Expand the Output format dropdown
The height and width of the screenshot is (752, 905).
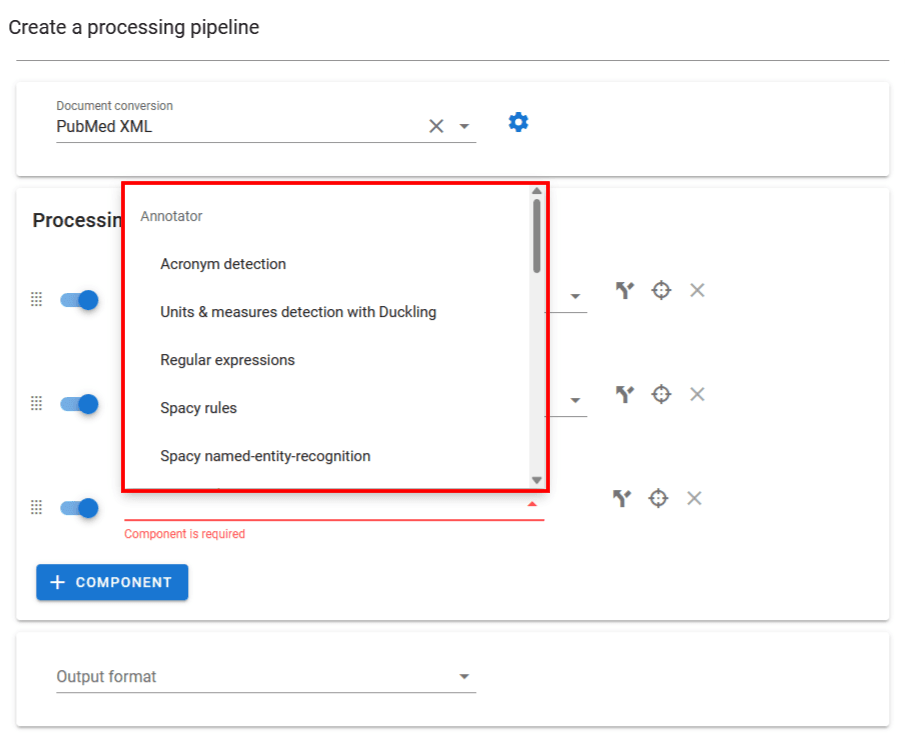click(x=464, y=677)
